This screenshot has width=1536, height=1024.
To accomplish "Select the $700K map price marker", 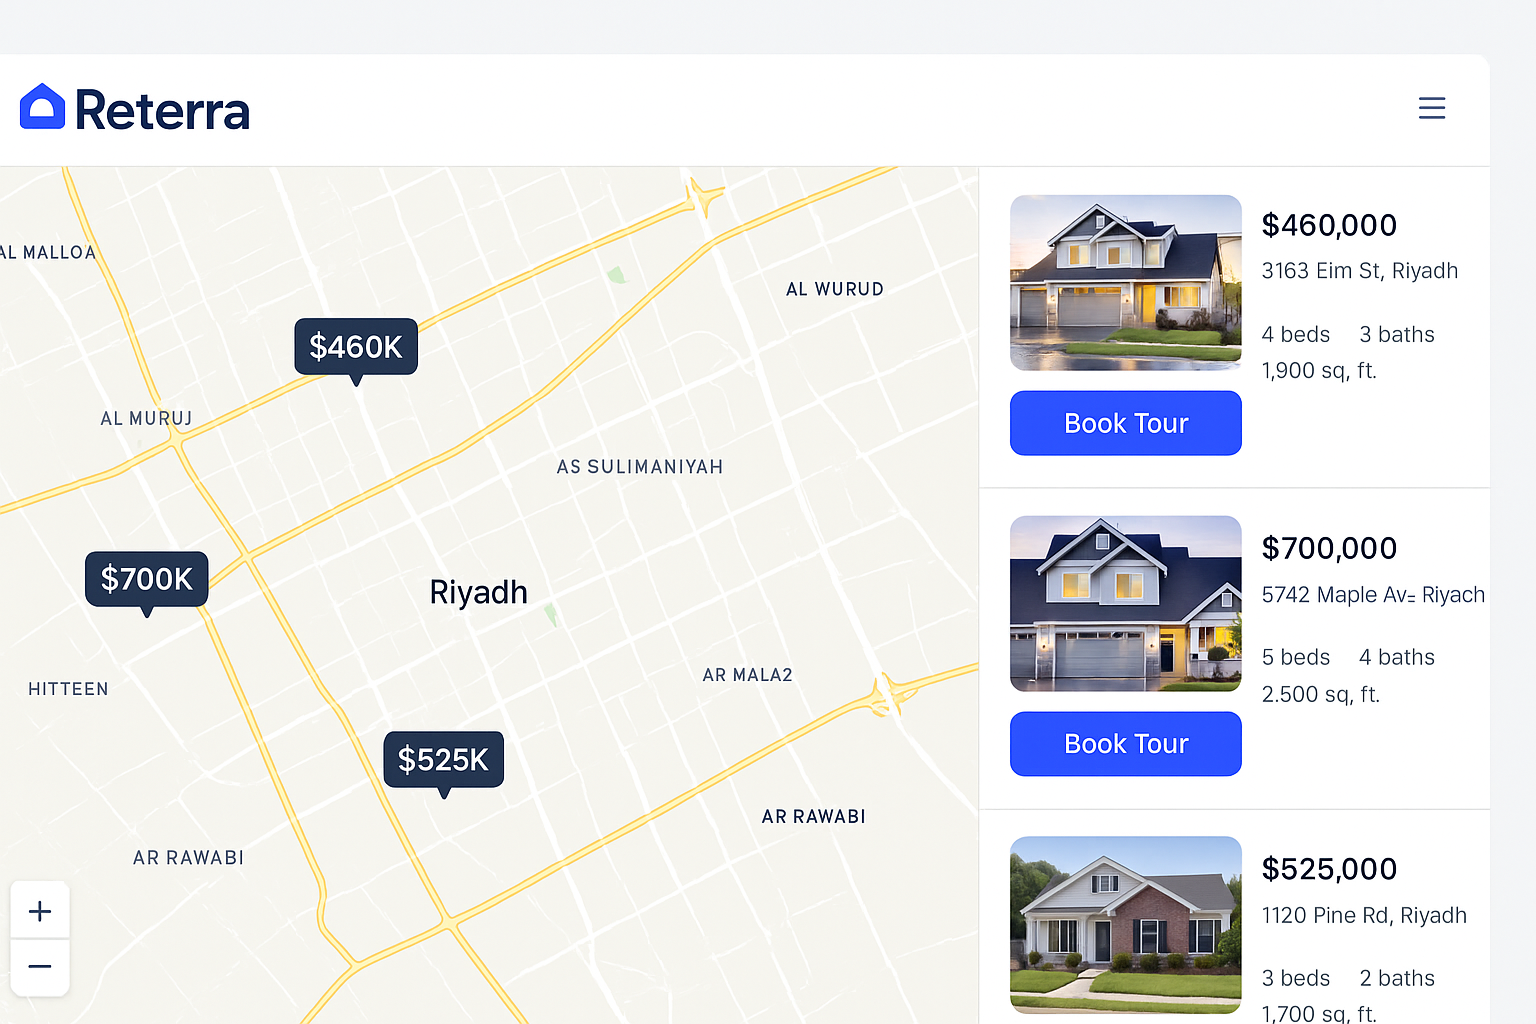I will click(147, 579).
